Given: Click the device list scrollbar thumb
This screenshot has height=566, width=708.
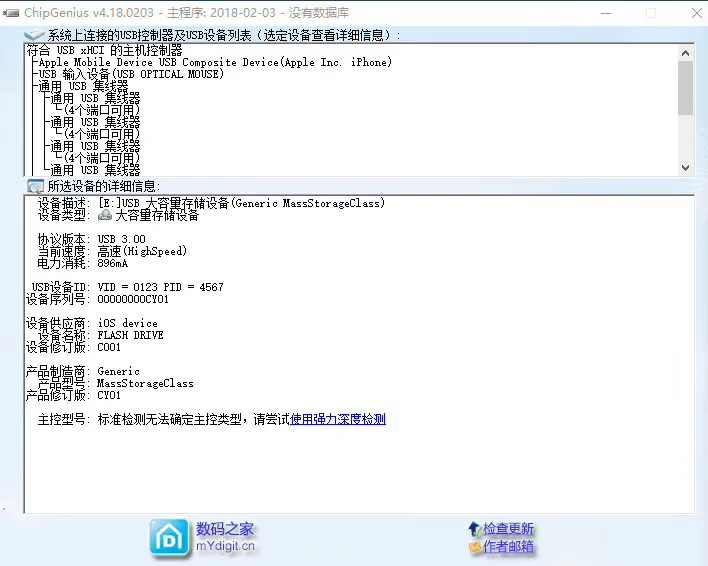Looking at the screenshot, I should point(685,86).
